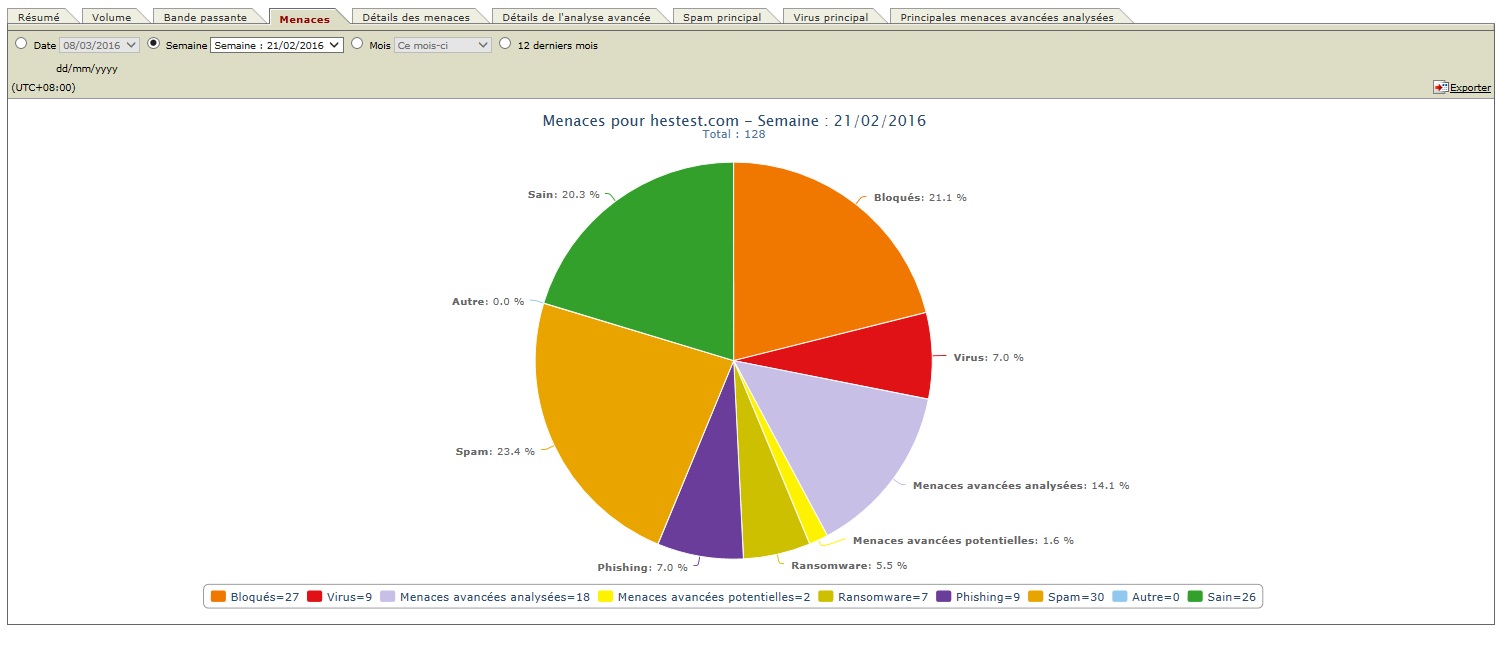
Task: Select the Mois radio button
Action: [x=357, y=44]
